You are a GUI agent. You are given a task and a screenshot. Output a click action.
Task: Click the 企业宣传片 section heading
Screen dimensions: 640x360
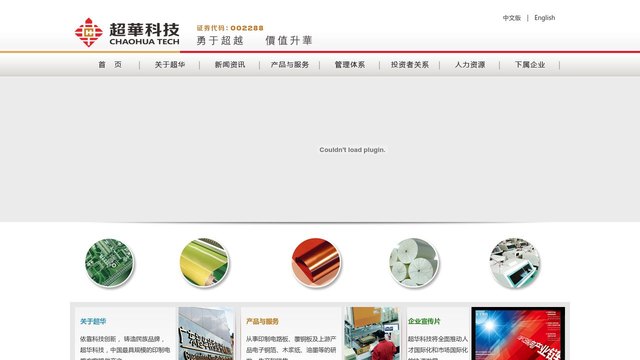tap(424, 321)
